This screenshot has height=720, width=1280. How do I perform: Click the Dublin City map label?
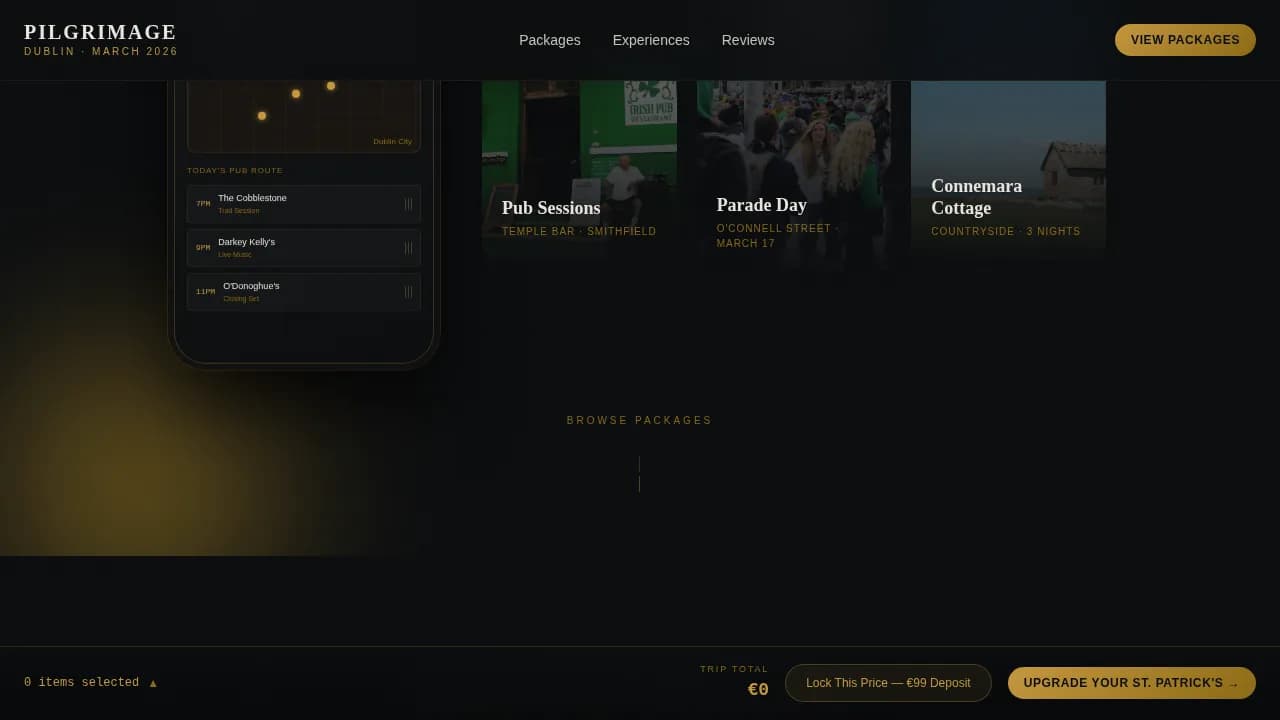[392, 142]
